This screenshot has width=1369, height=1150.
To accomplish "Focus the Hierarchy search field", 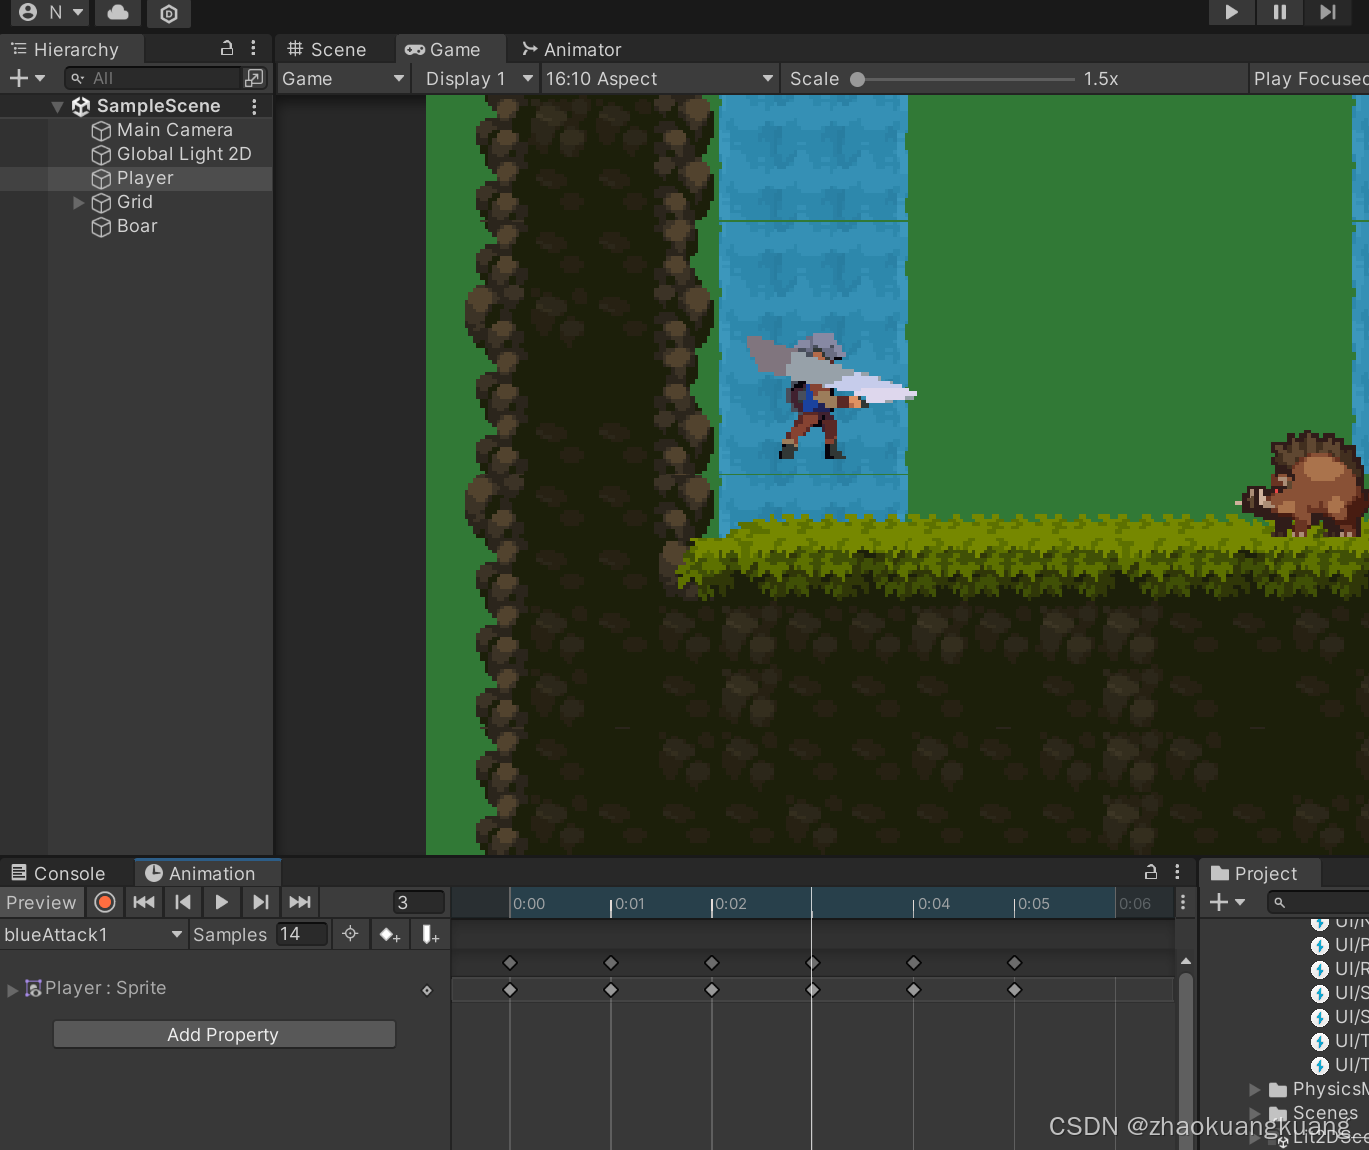I will (x=154, y=78).
